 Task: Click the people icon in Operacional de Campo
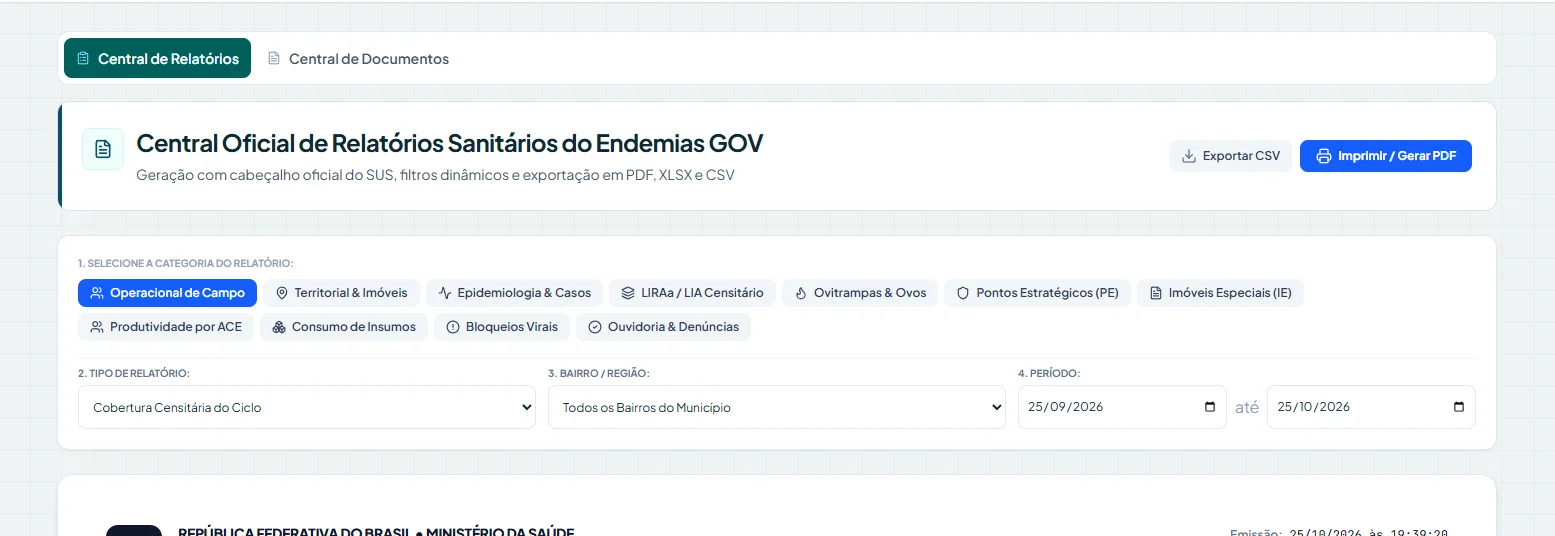click(x=97, y=293)
